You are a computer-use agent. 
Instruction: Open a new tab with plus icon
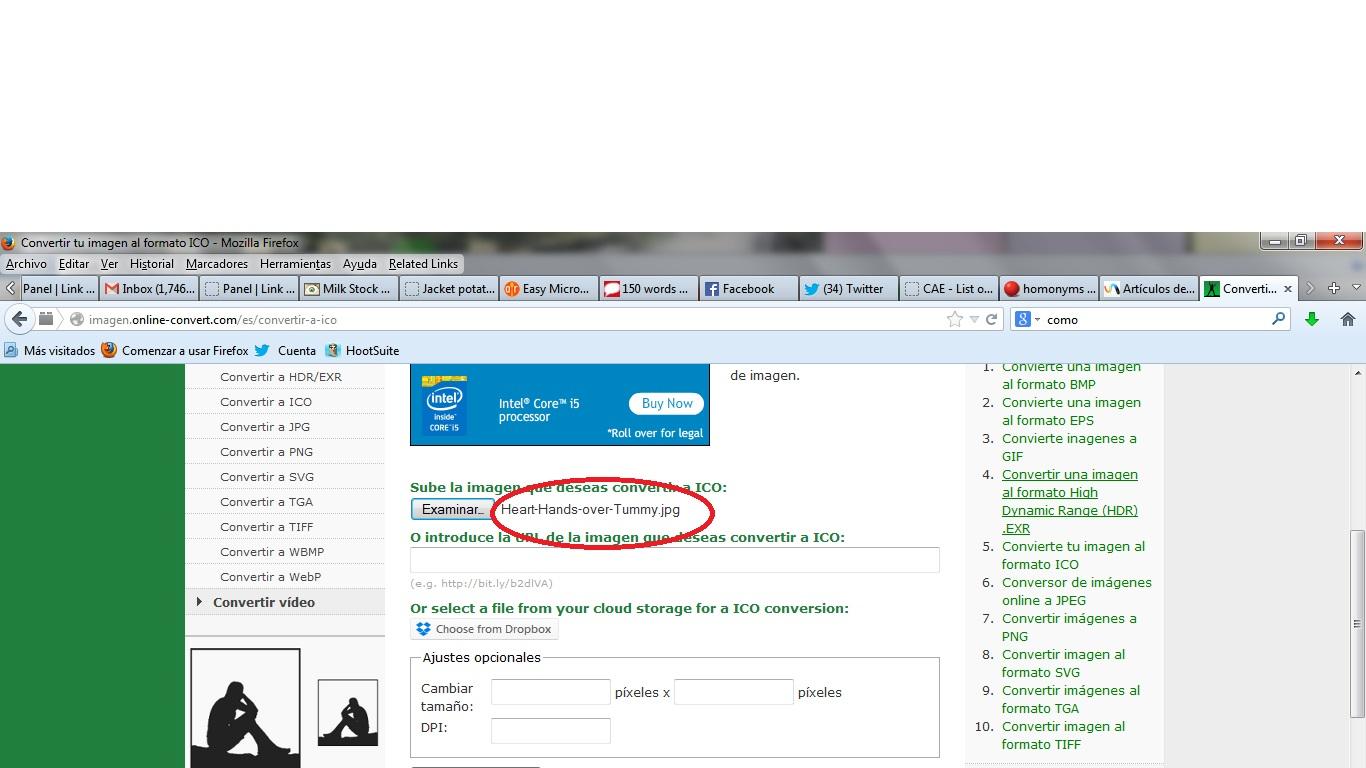tap(1333, 289)
